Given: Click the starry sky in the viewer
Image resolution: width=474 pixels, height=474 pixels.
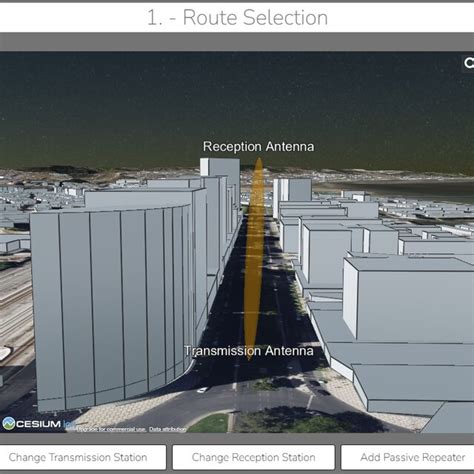Looking at the screenshot, I should [x=233, y=100].
